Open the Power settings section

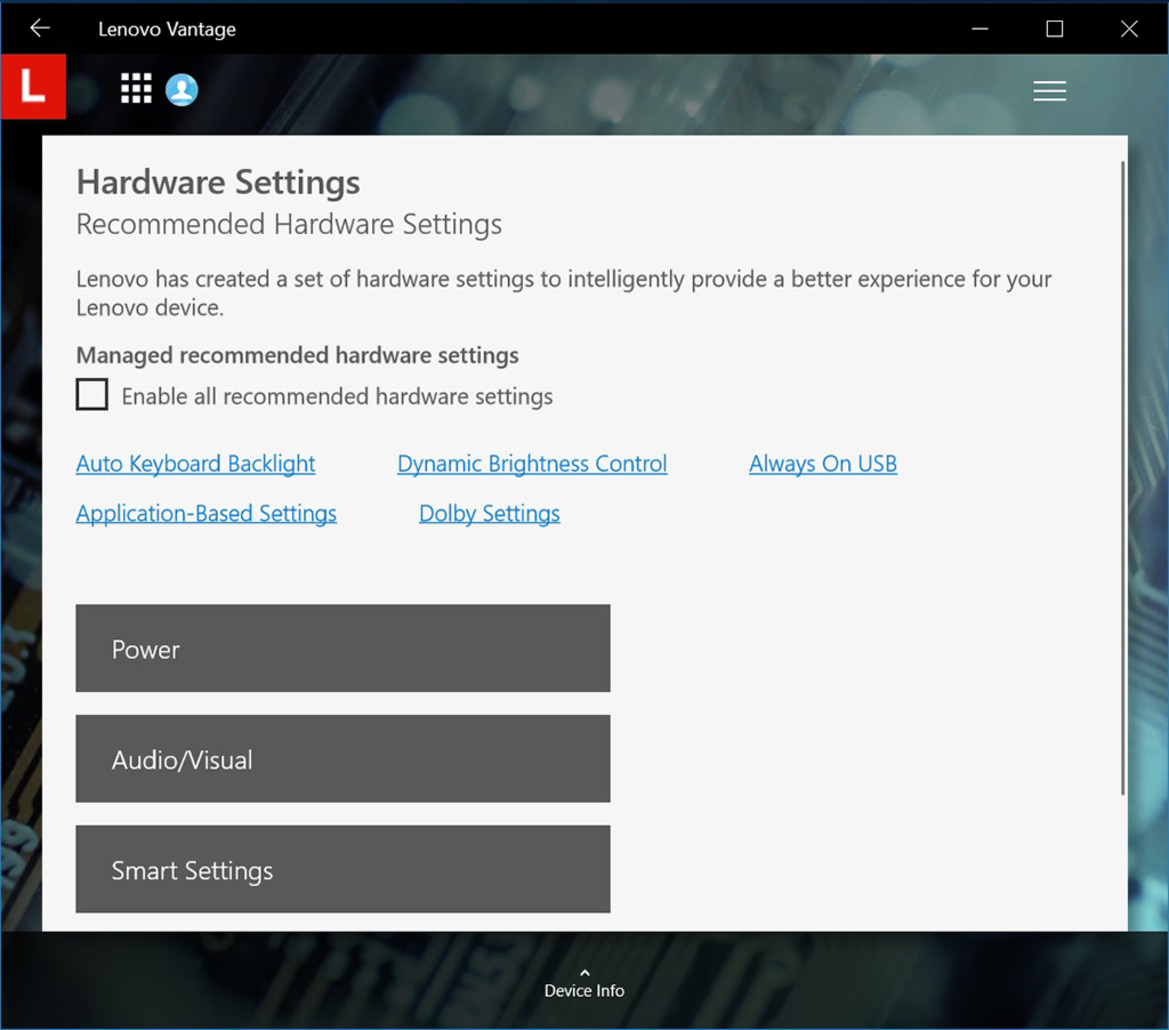click(x=343, y=648)
